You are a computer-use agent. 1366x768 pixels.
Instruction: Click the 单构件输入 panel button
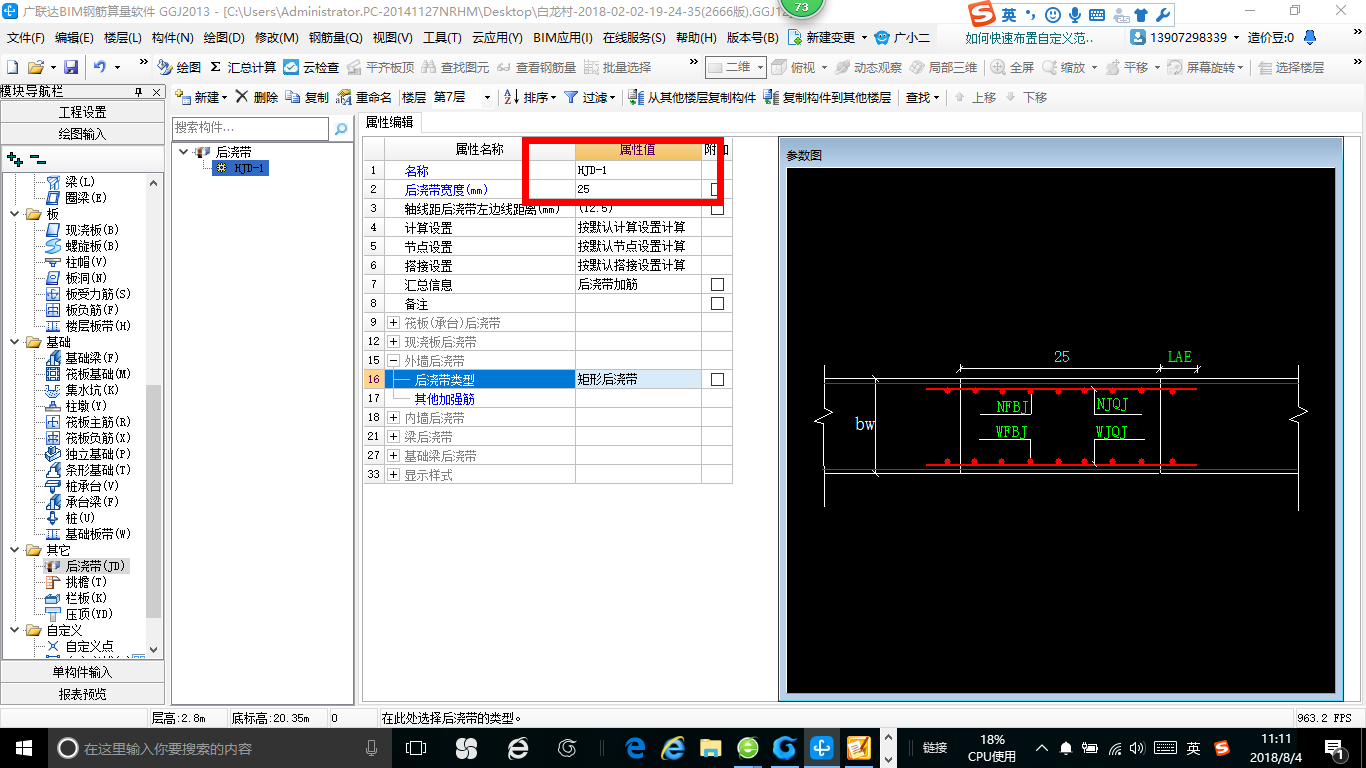(x=83, y=672)
